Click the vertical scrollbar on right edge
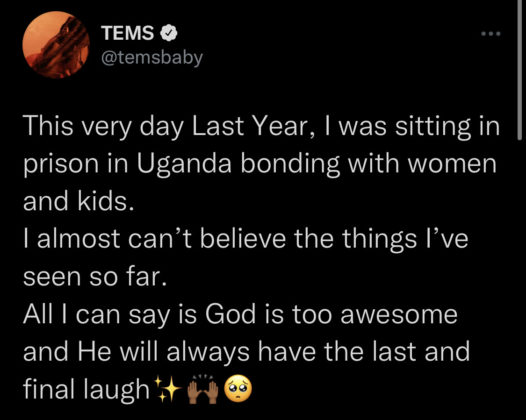The height and width of the screenshot is (420, 526). point(519,69)
